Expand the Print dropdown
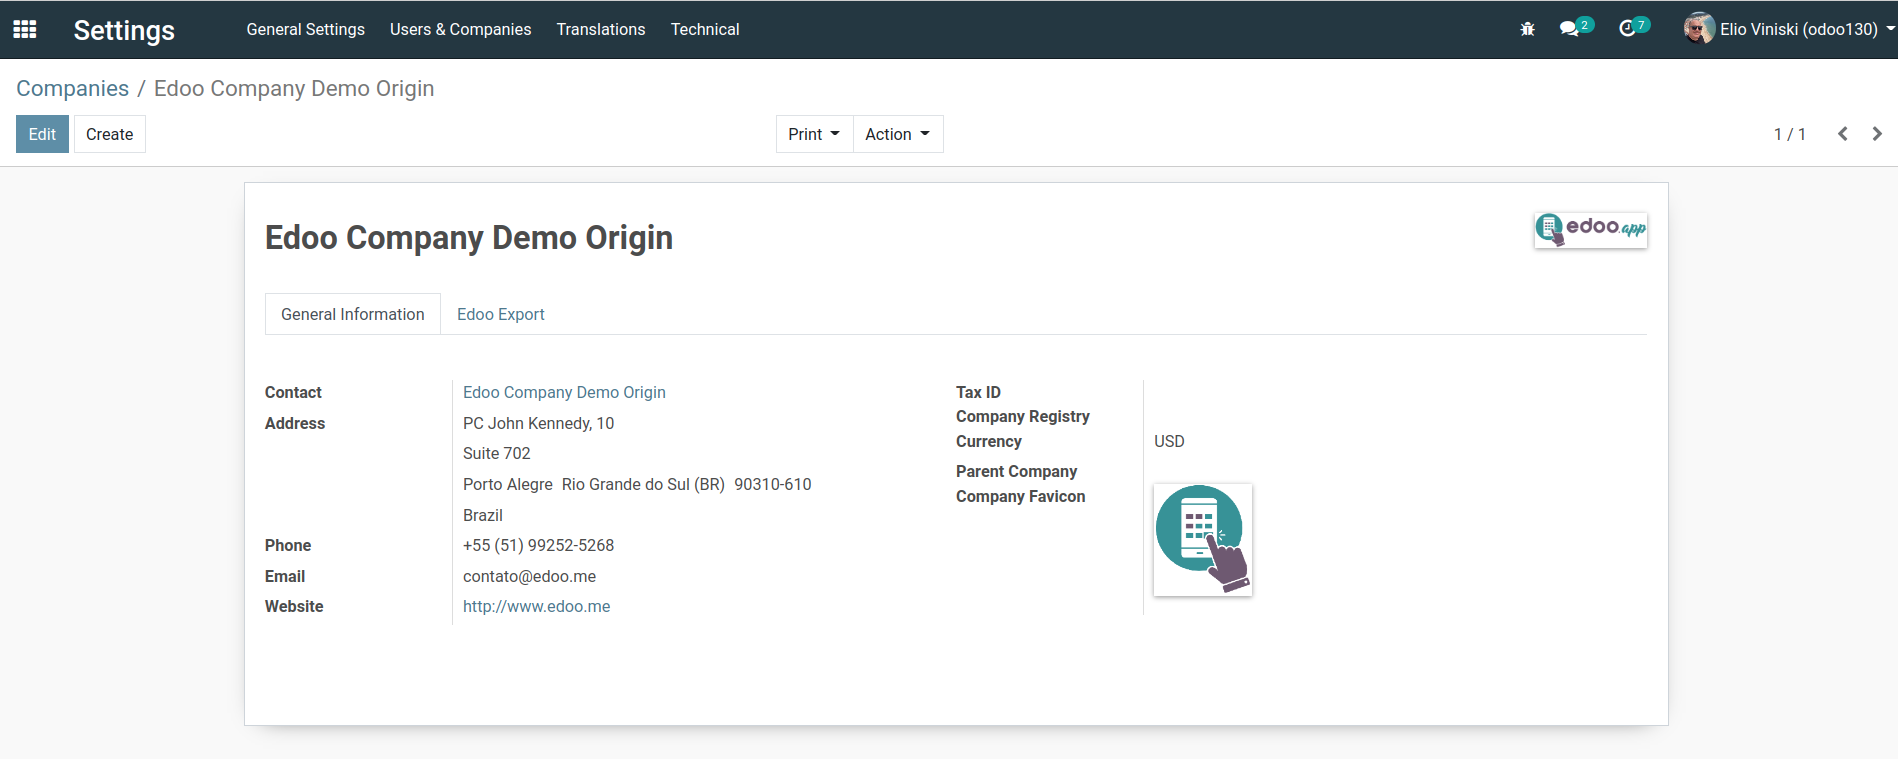This screenshot has width=1898, height=759. pyautogui.click(x=814, y=134)
